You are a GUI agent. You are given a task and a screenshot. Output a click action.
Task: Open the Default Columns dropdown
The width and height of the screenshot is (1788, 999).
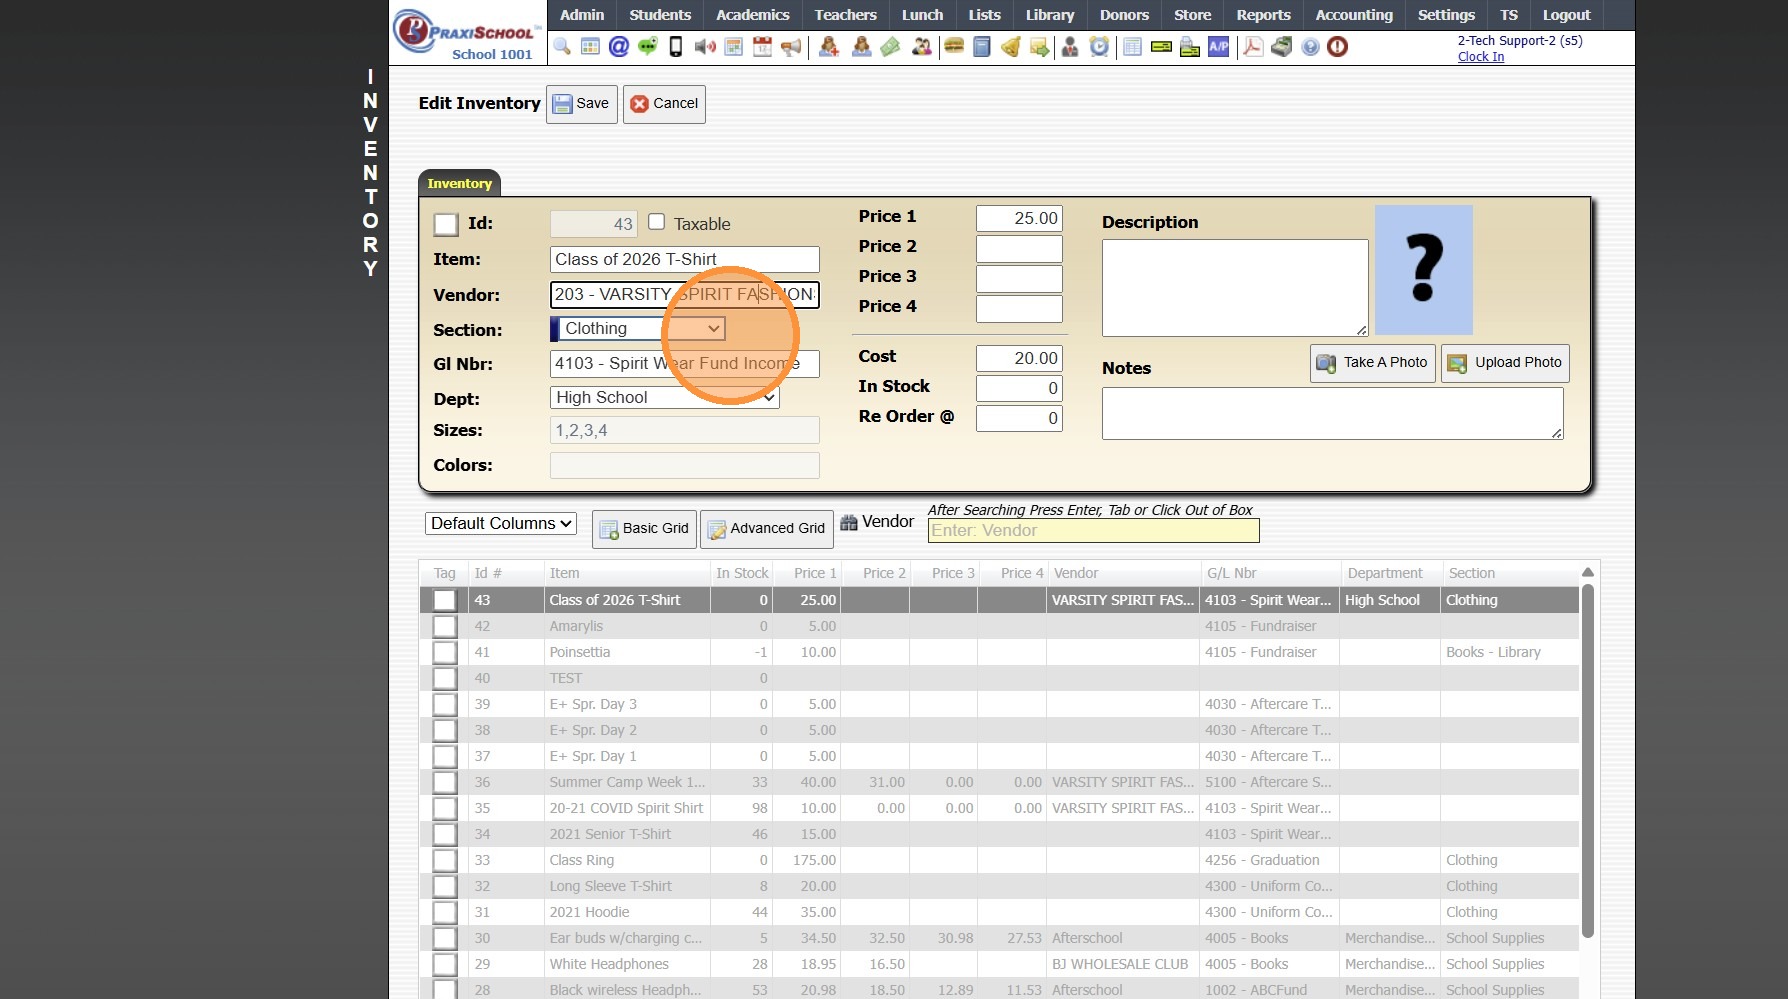501,524
